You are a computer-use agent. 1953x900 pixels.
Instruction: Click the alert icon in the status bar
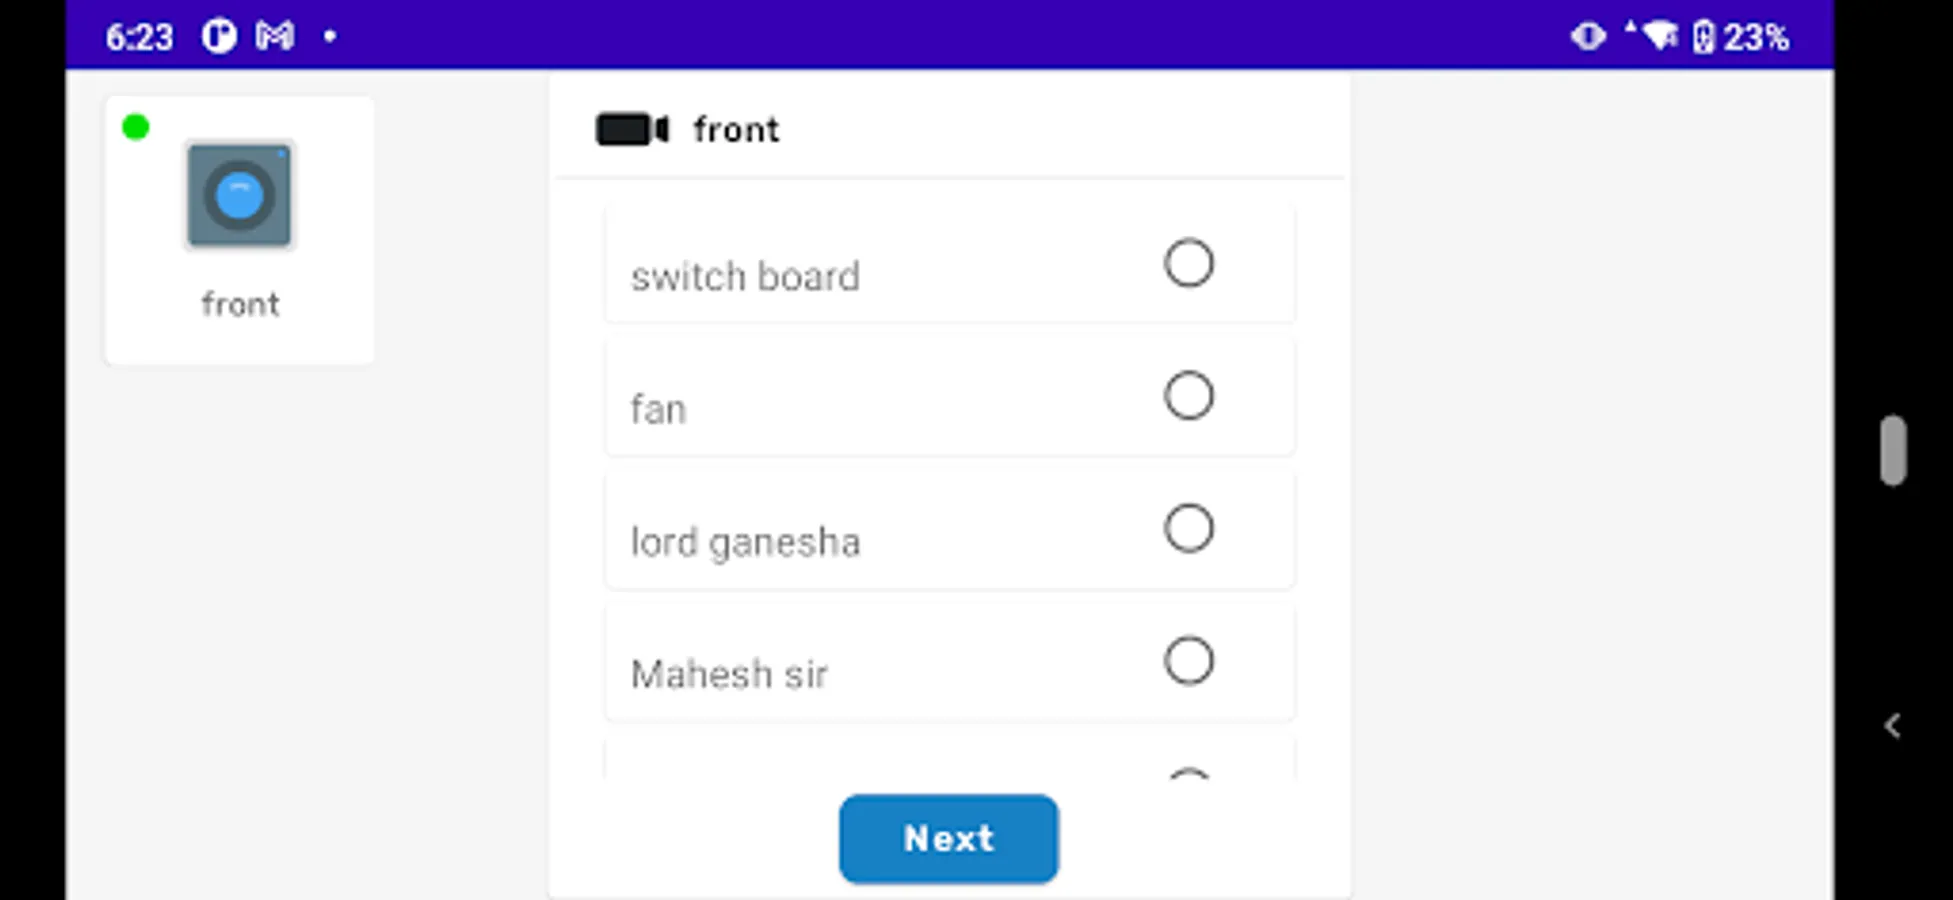click(x=1588, y=36)
